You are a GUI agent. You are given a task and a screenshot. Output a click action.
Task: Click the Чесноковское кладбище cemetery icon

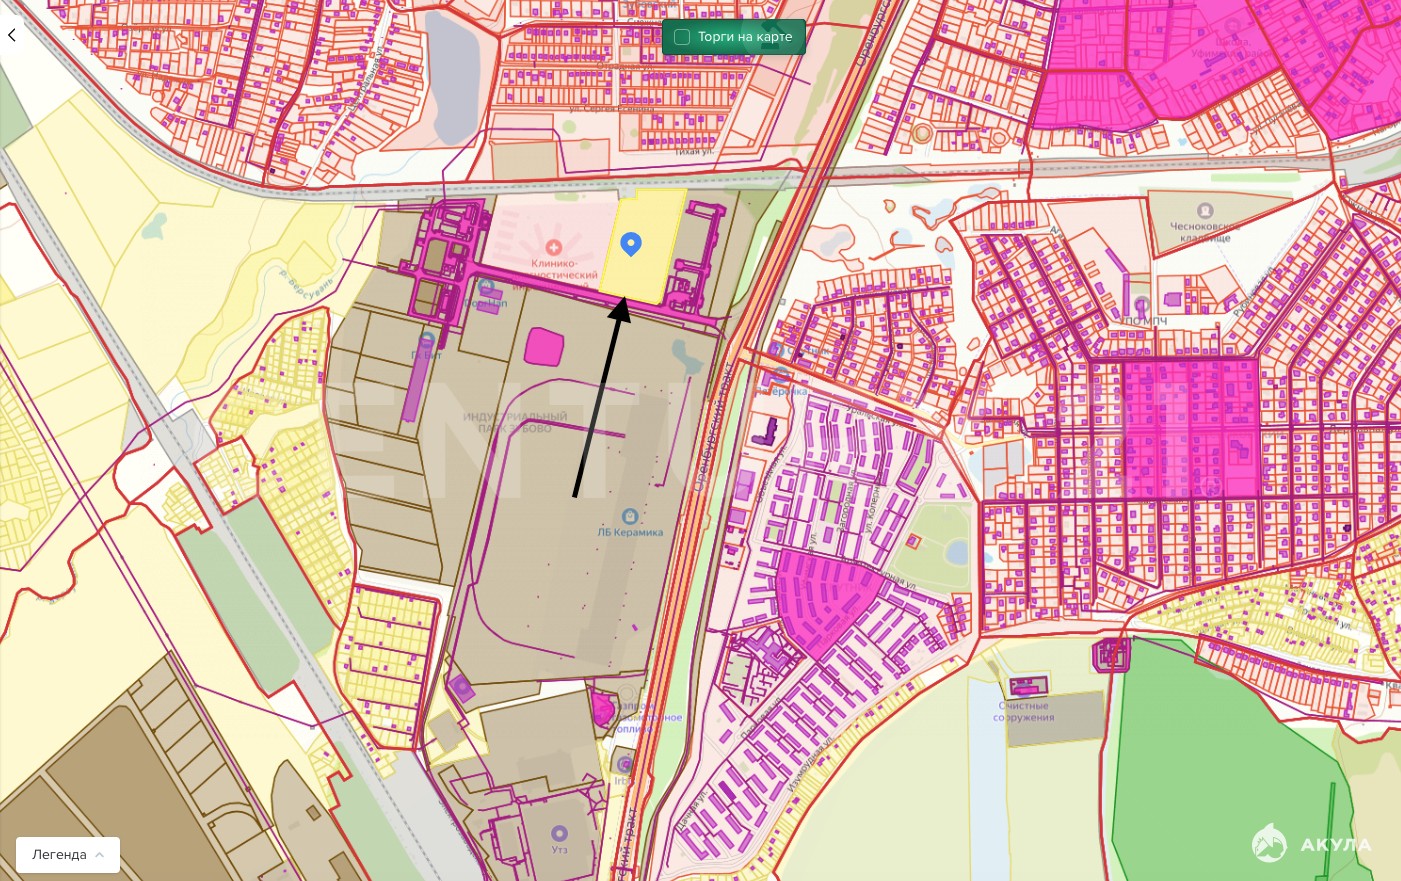1205,211
